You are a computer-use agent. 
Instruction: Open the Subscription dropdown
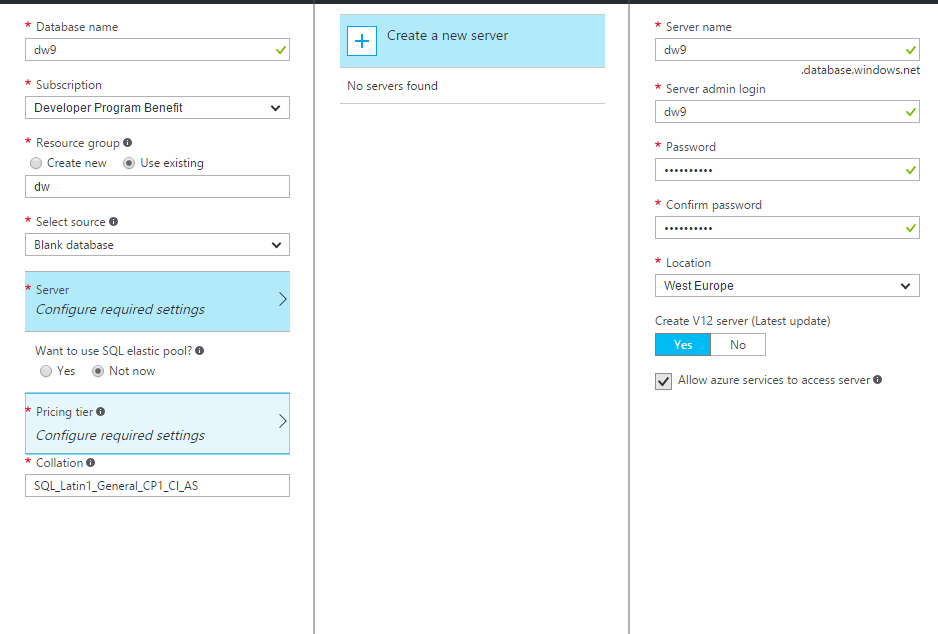tap(157, 108)
